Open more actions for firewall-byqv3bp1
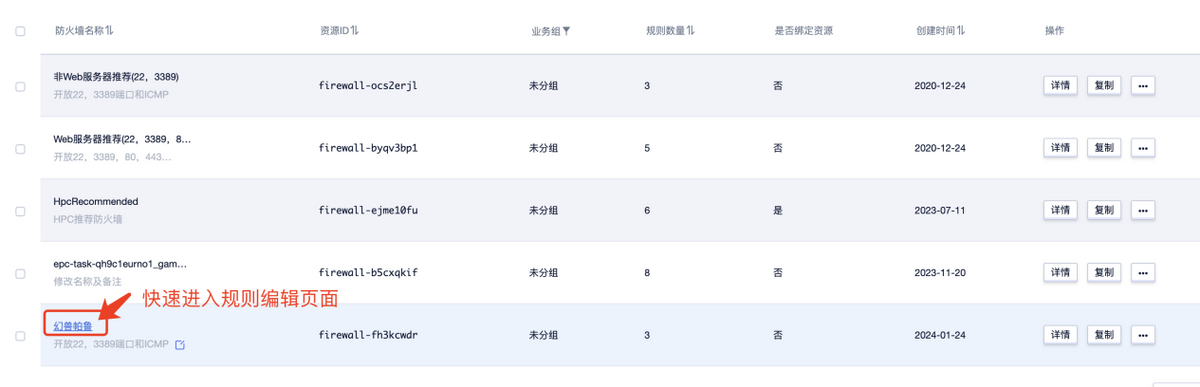 [1143, 148]
